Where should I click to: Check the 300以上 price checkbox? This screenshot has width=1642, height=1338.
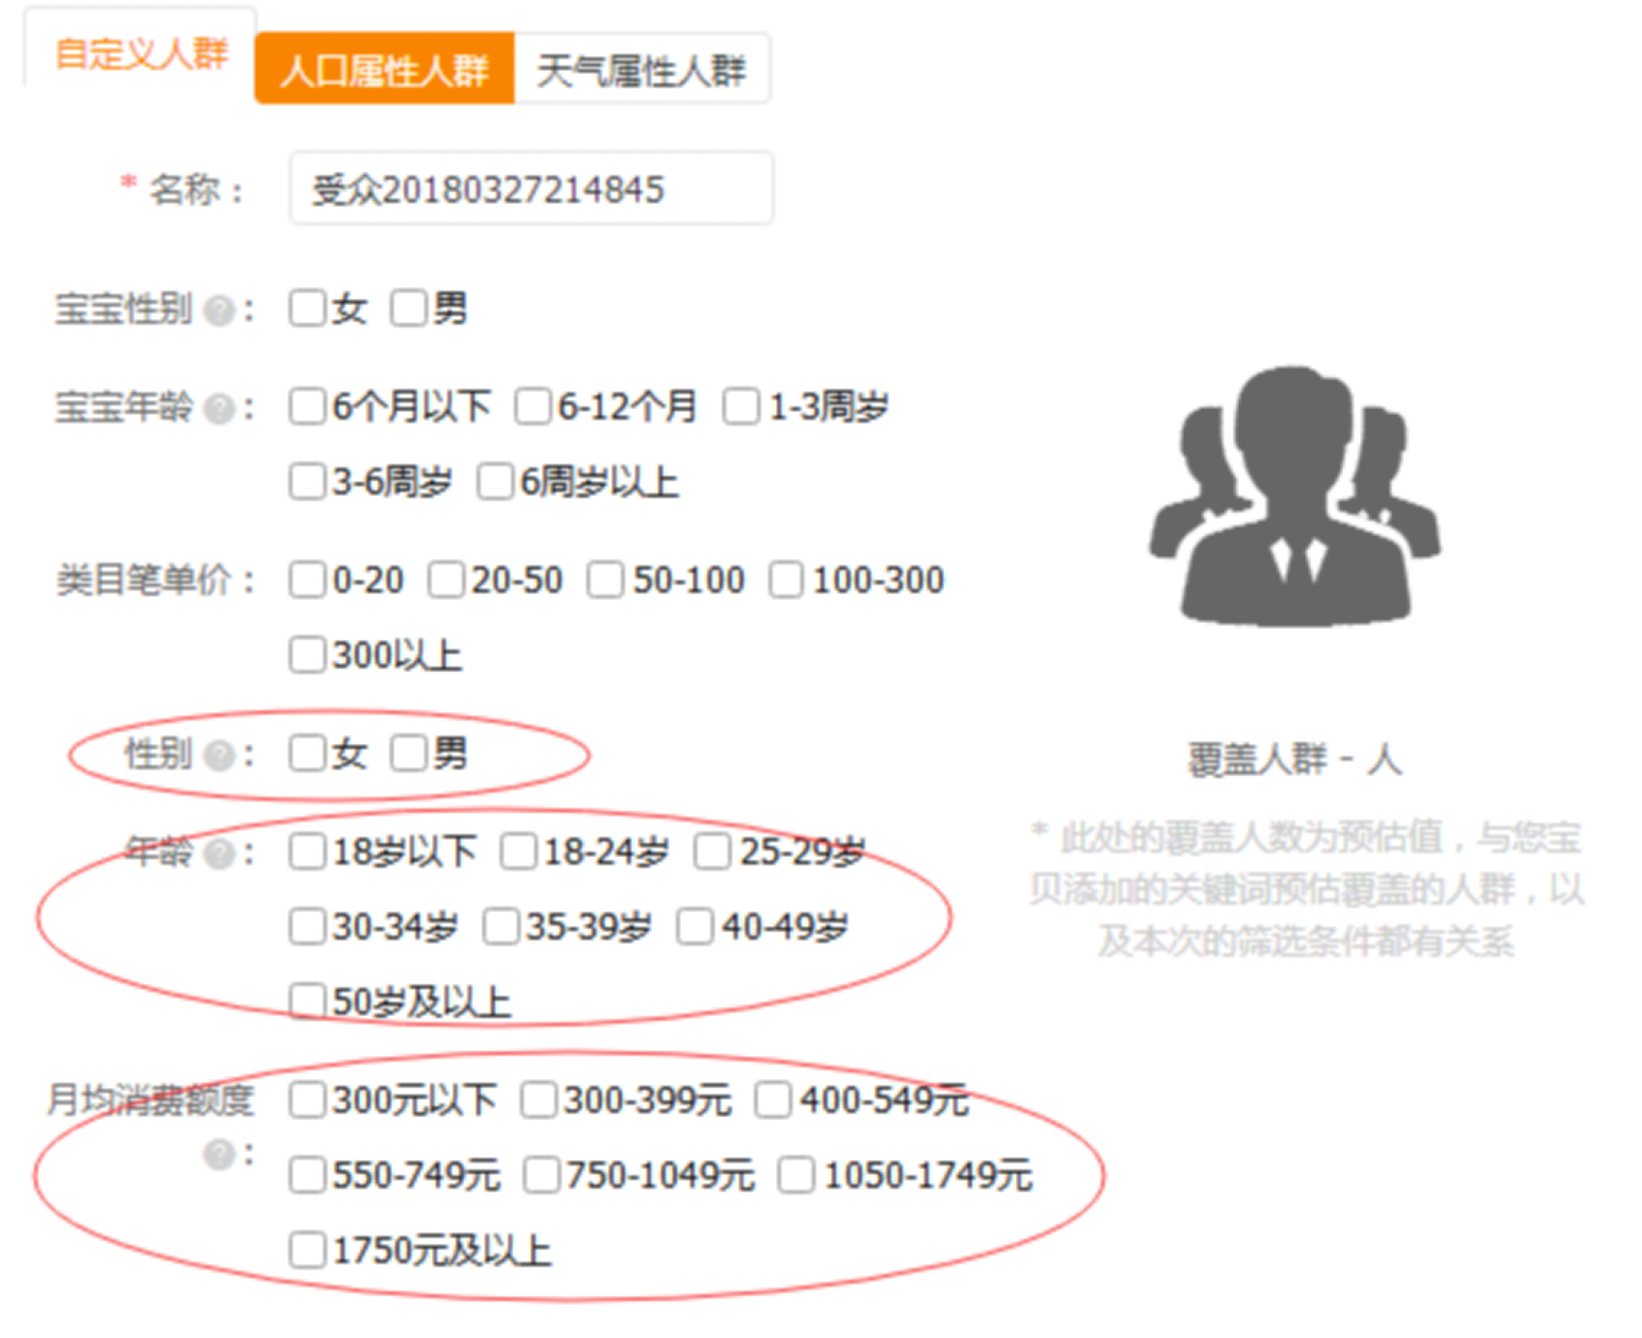pyautogui.click(x=307, y=655)
